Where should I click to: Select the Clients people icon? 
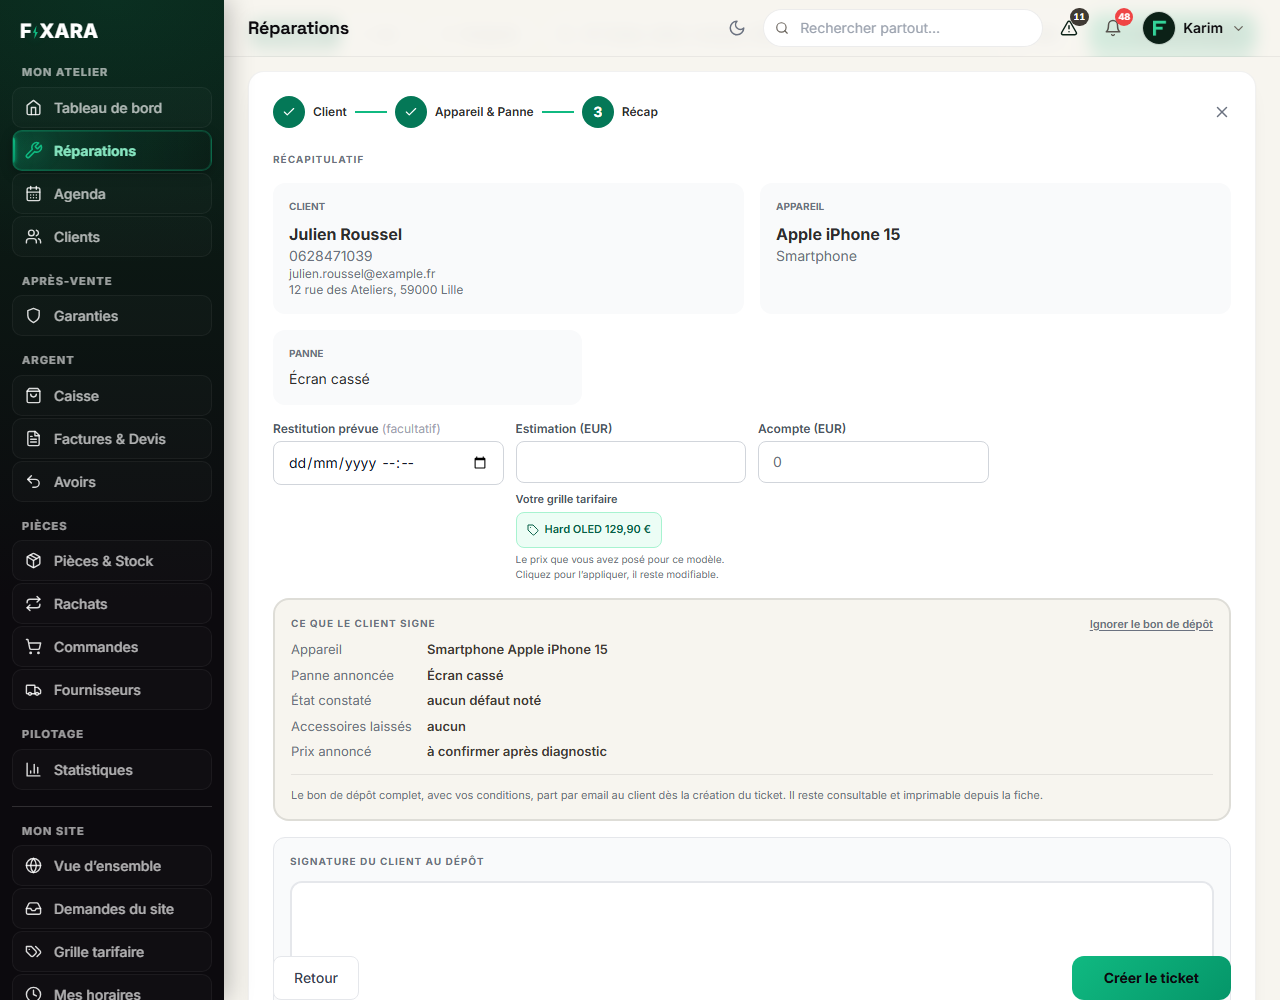tap(34, 237)
